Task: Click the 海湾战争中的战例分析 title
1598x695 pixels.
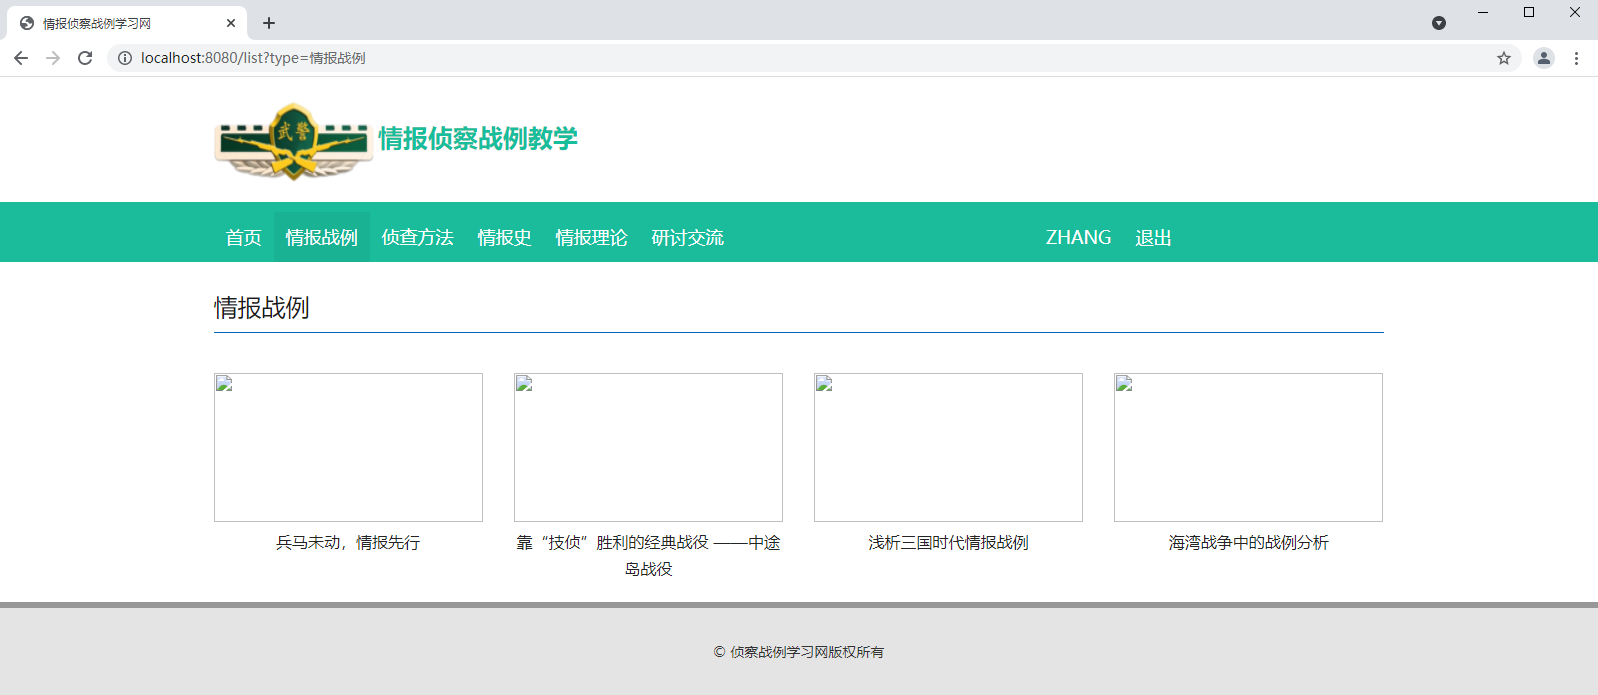Action: [1248, 542]
